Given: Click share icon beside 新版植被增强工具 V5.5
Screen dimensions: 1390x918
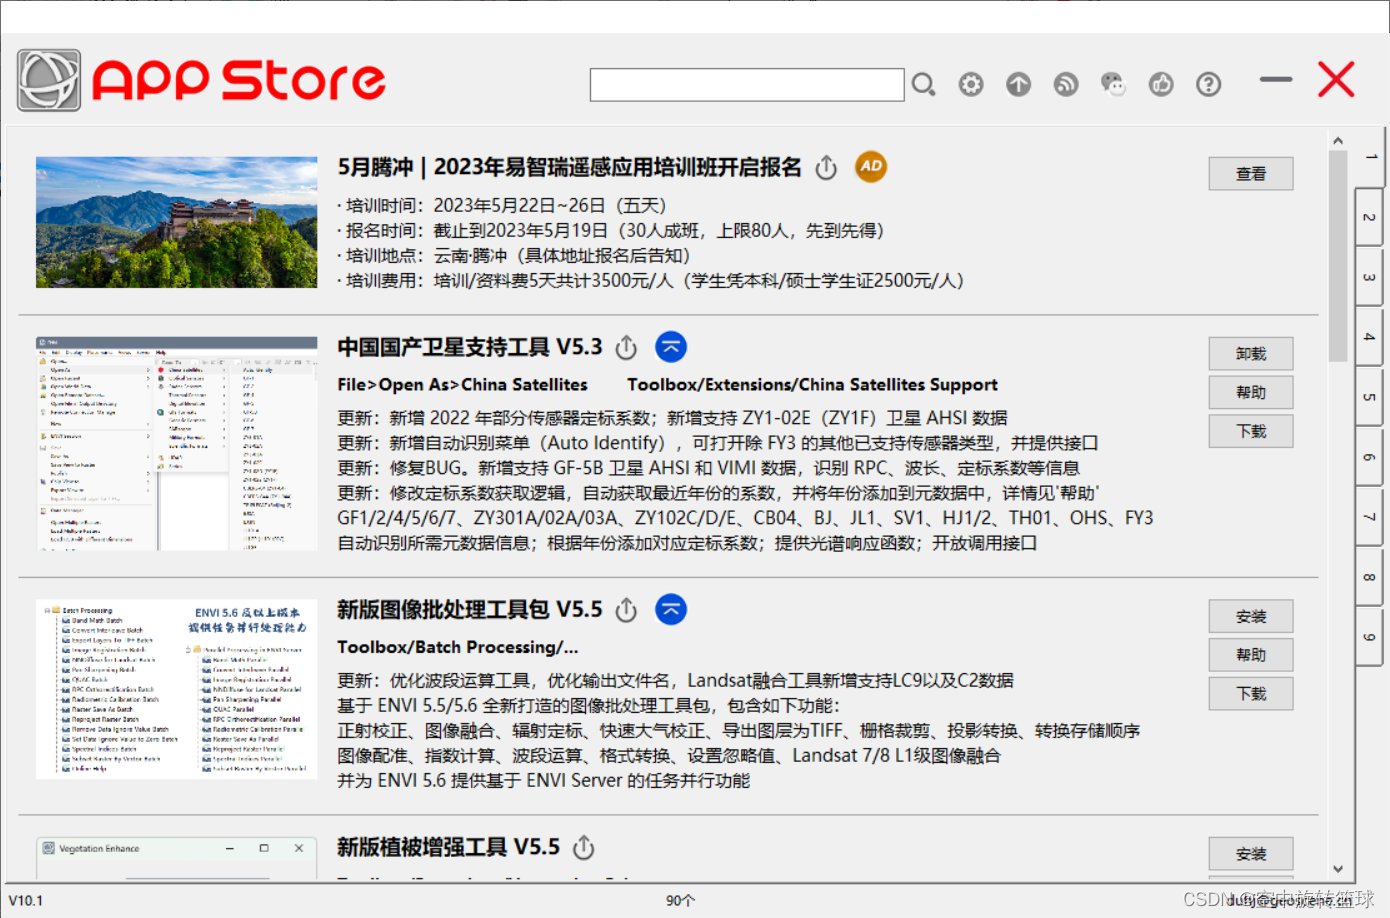Looking at the screenshot, I should (x=584, y=848).
